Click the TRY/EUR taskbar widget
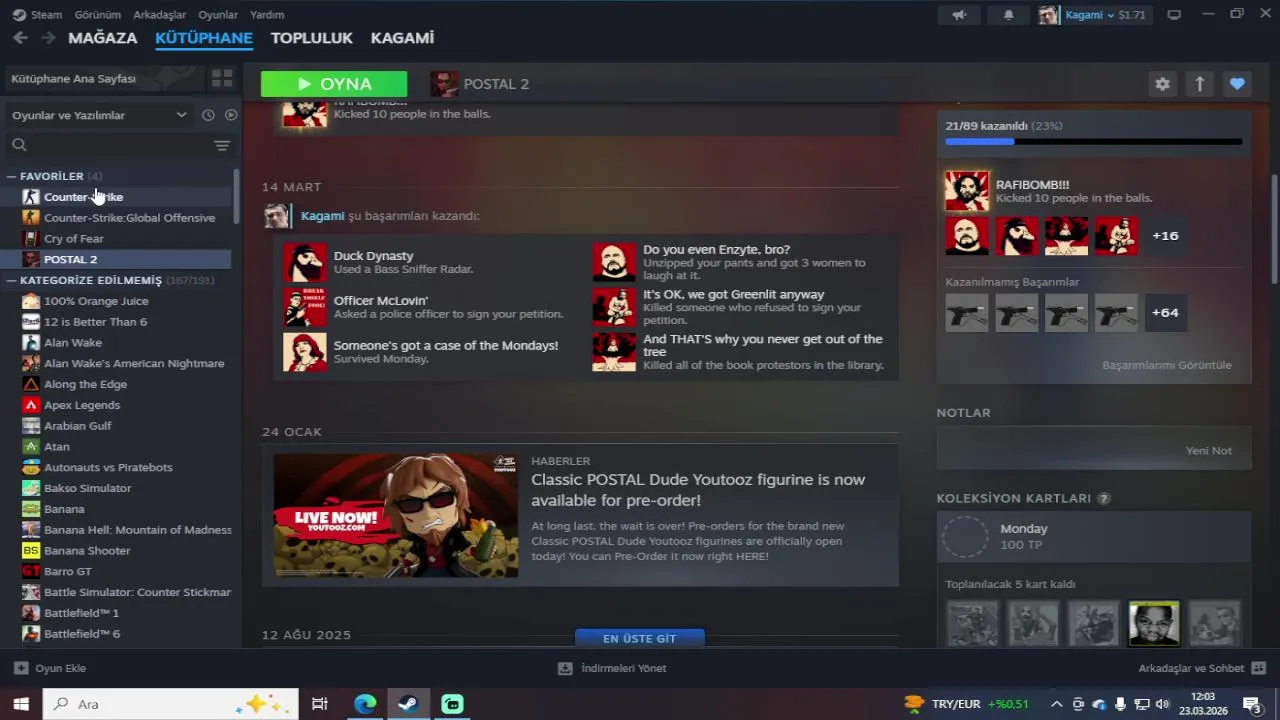Image resolution: width=1280 pixels, height=720 pixels. (966, 704)
